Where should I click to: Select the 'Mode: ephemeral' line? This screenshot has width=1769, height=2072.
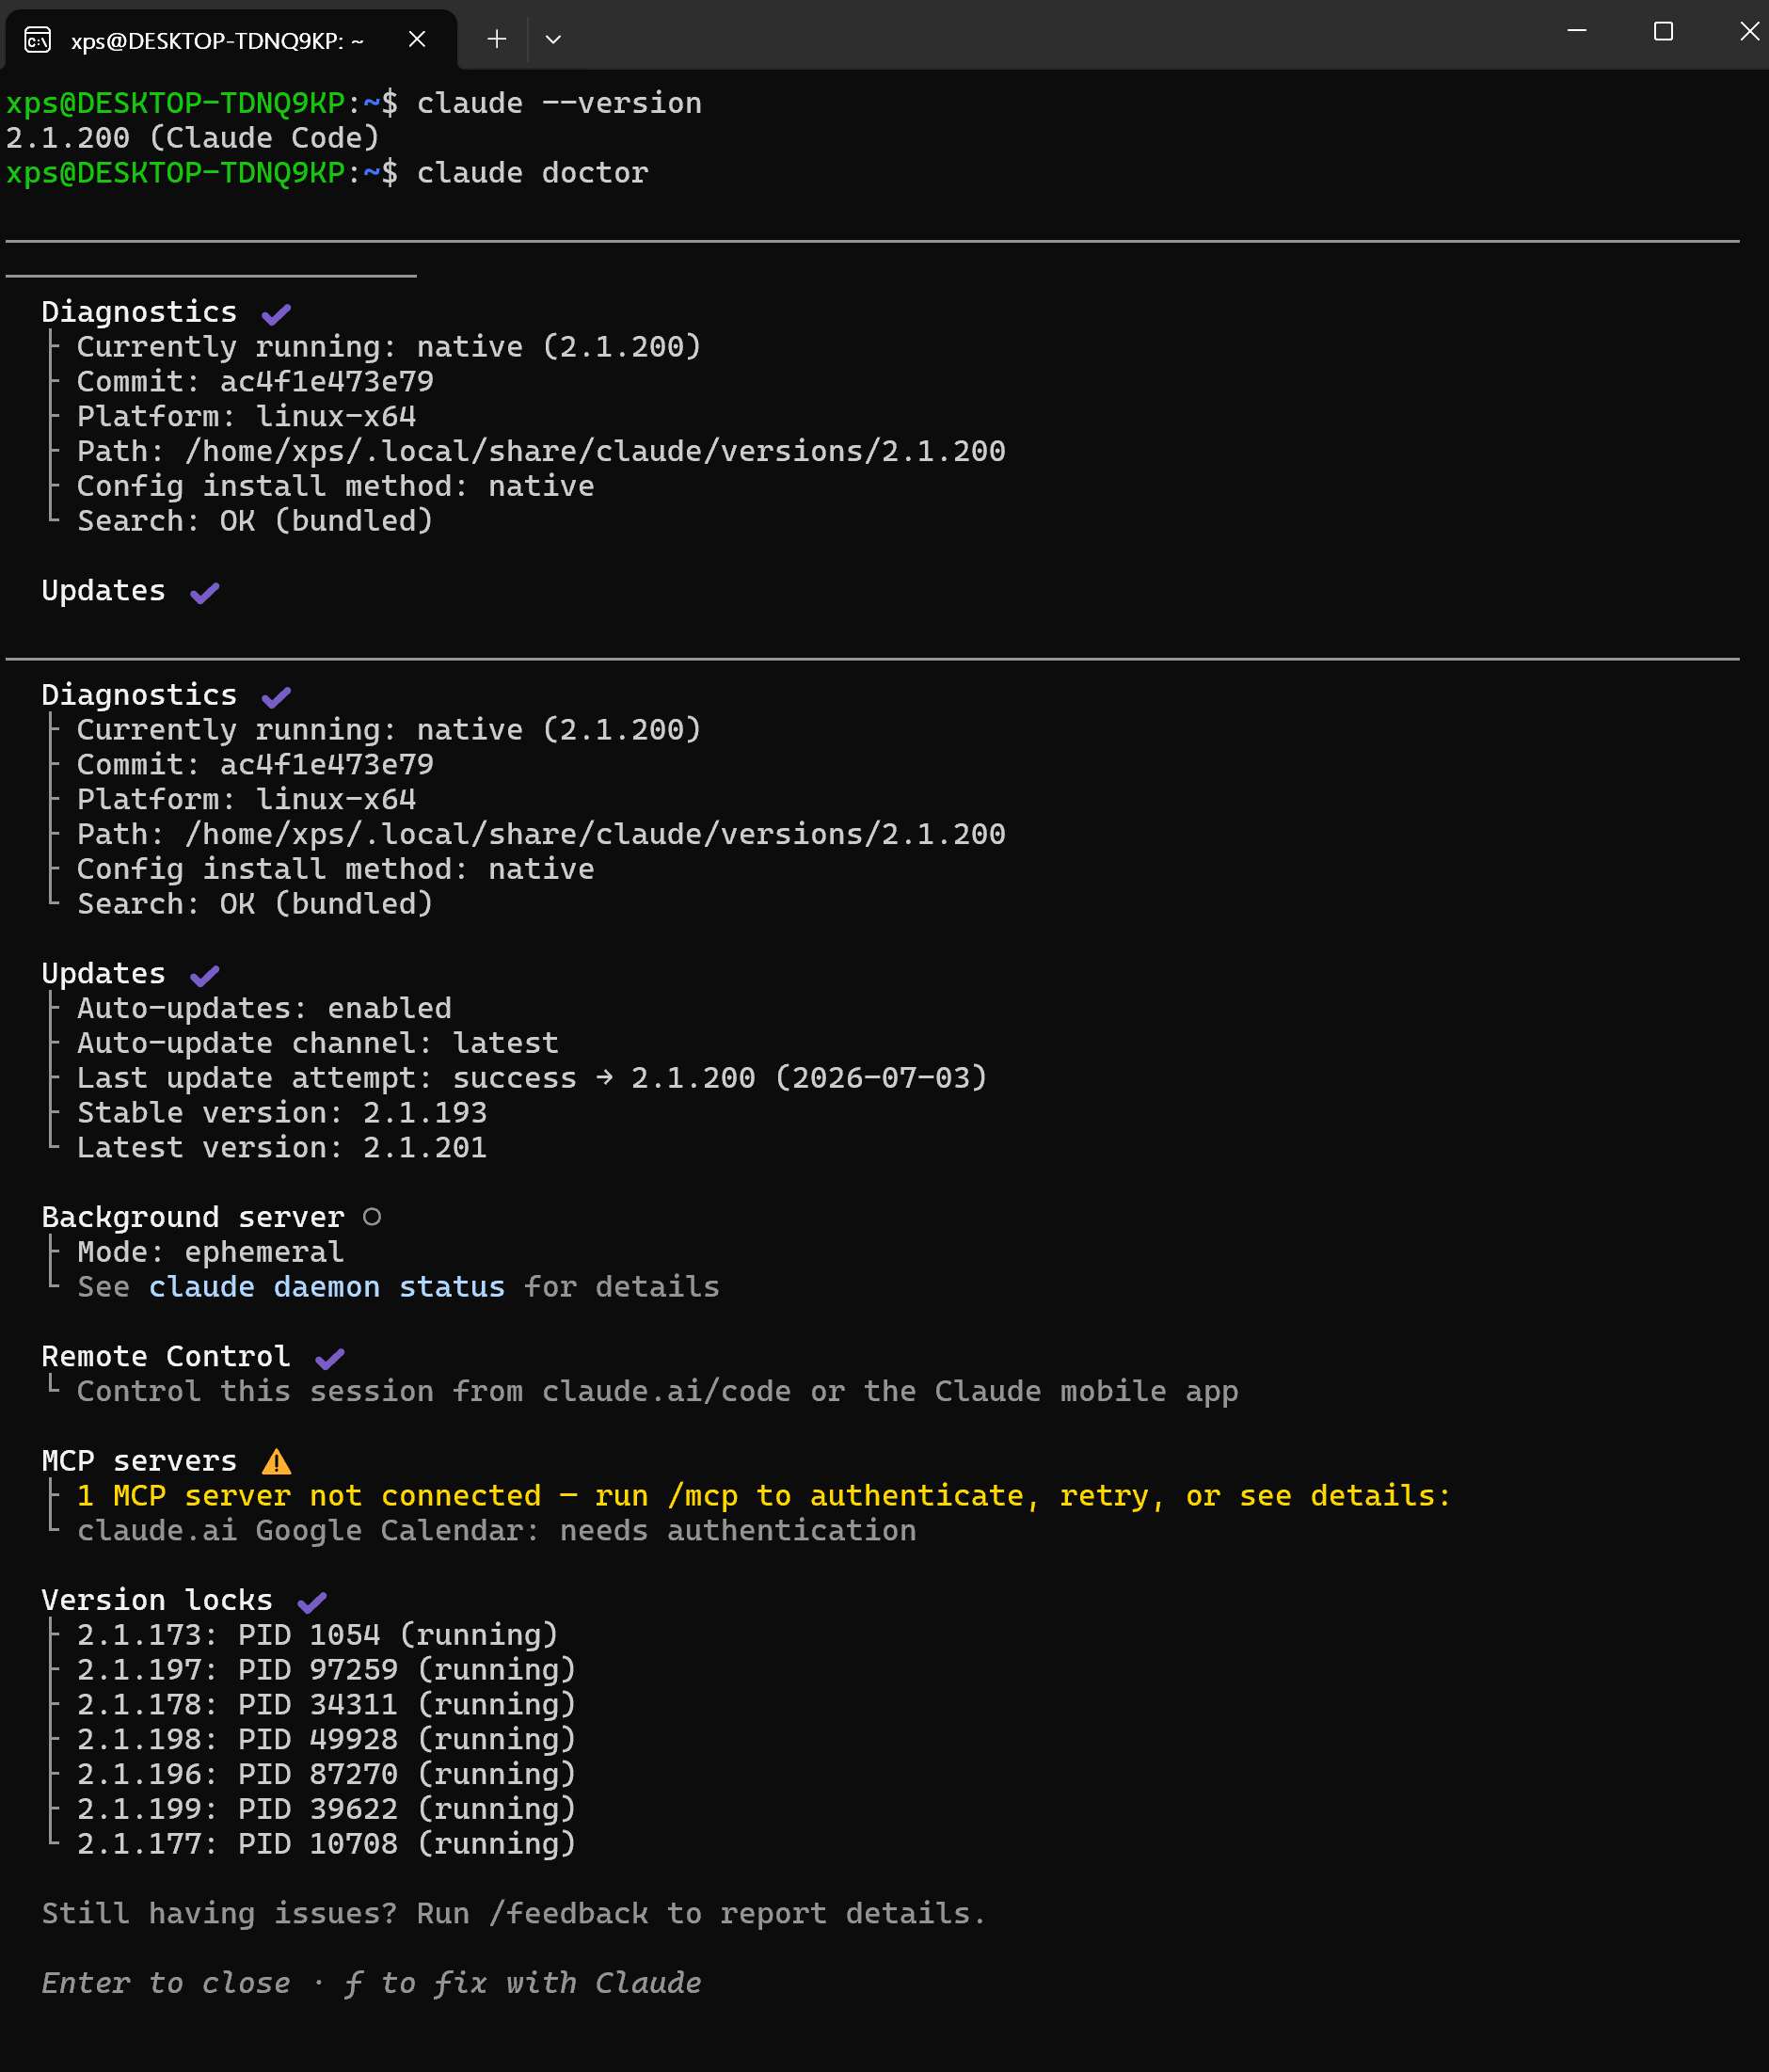[211, 1252]
